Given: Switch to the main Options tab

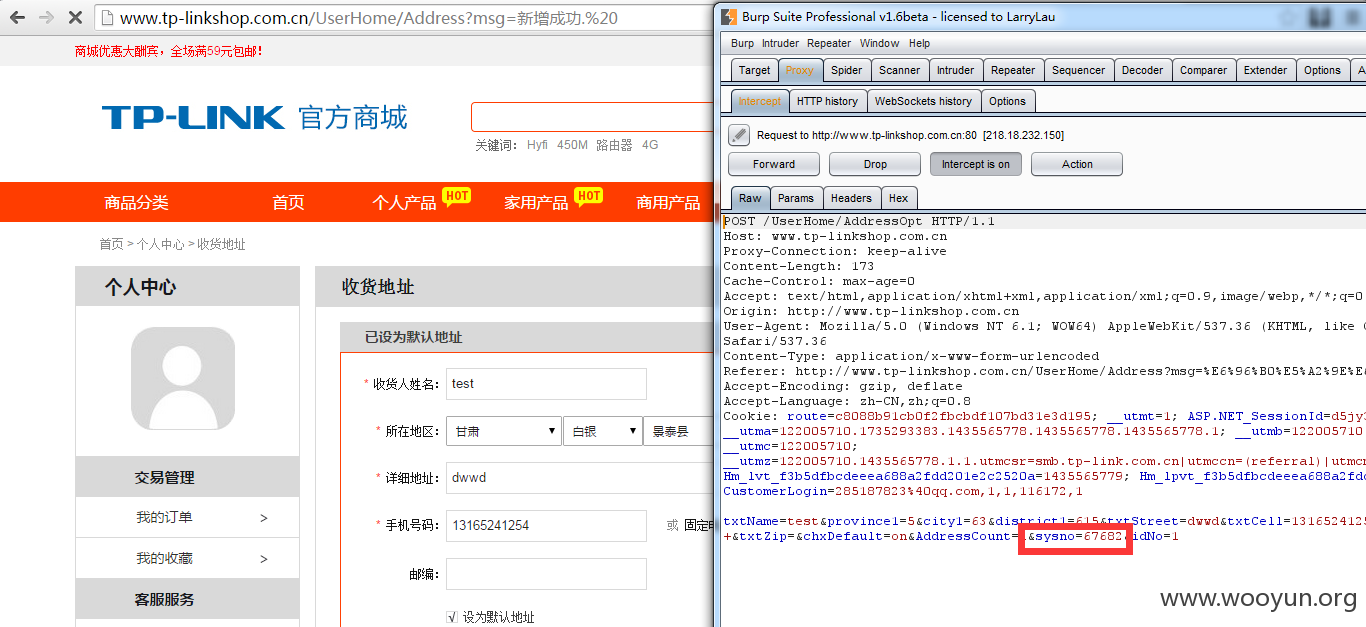Looking at the screenshot, I should (x=1322, y=70).
